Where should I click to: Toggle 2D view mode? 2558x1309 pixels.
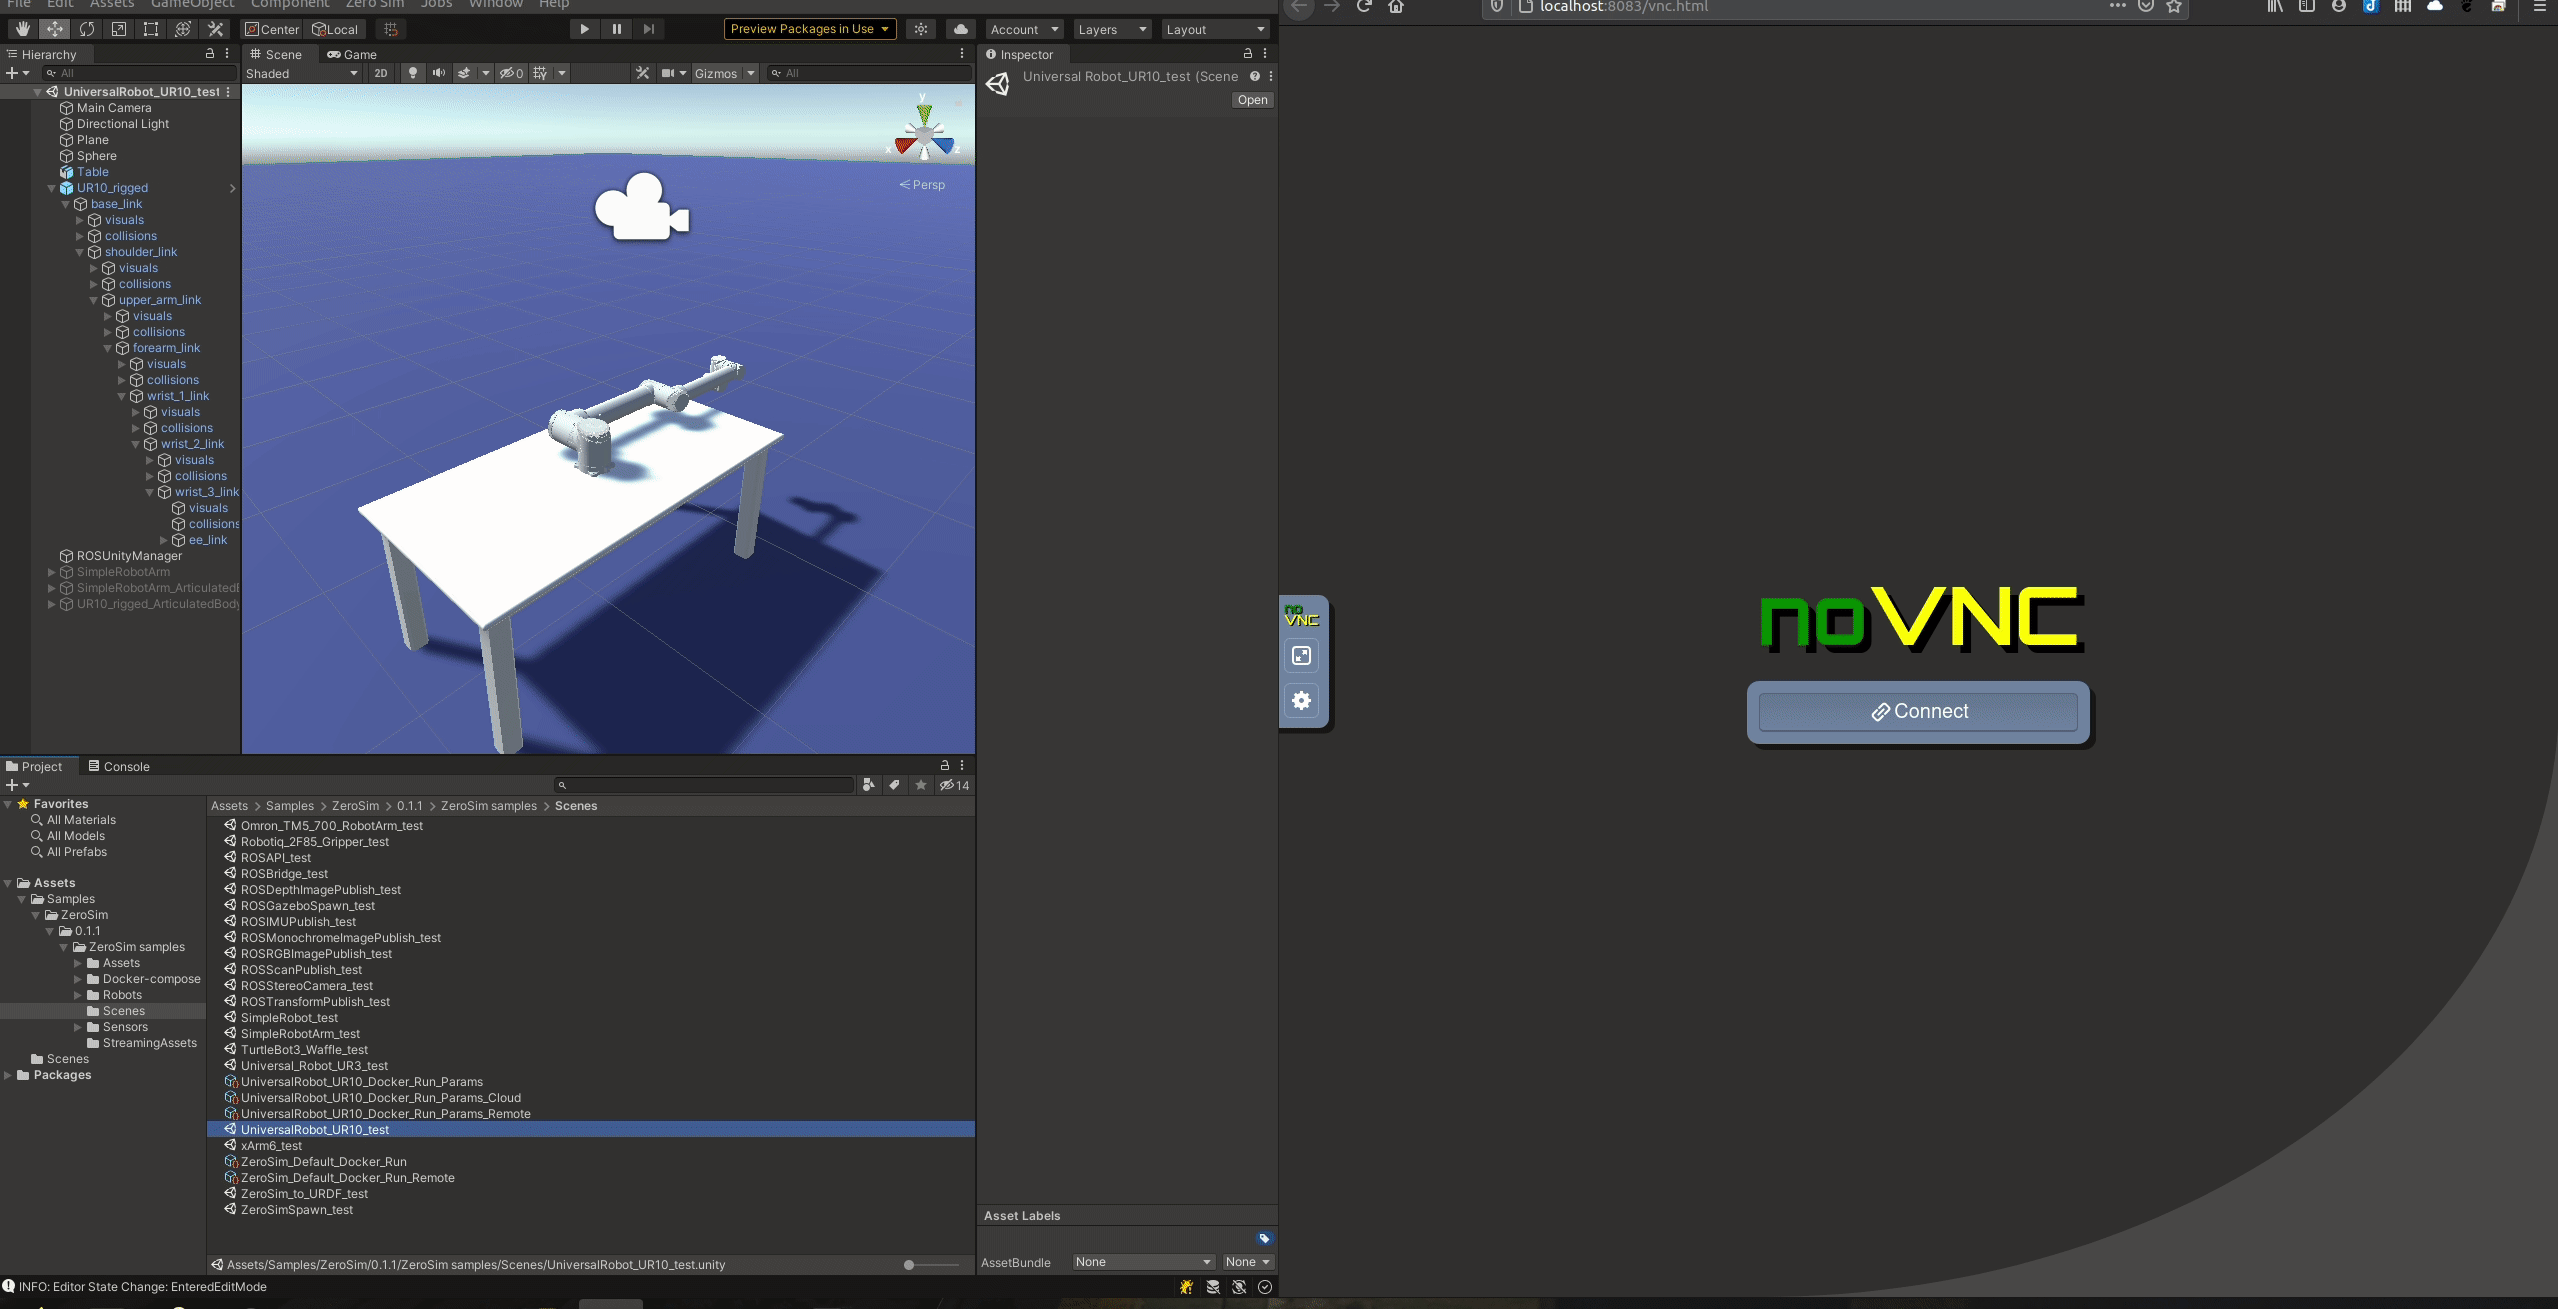coord(380,73)
